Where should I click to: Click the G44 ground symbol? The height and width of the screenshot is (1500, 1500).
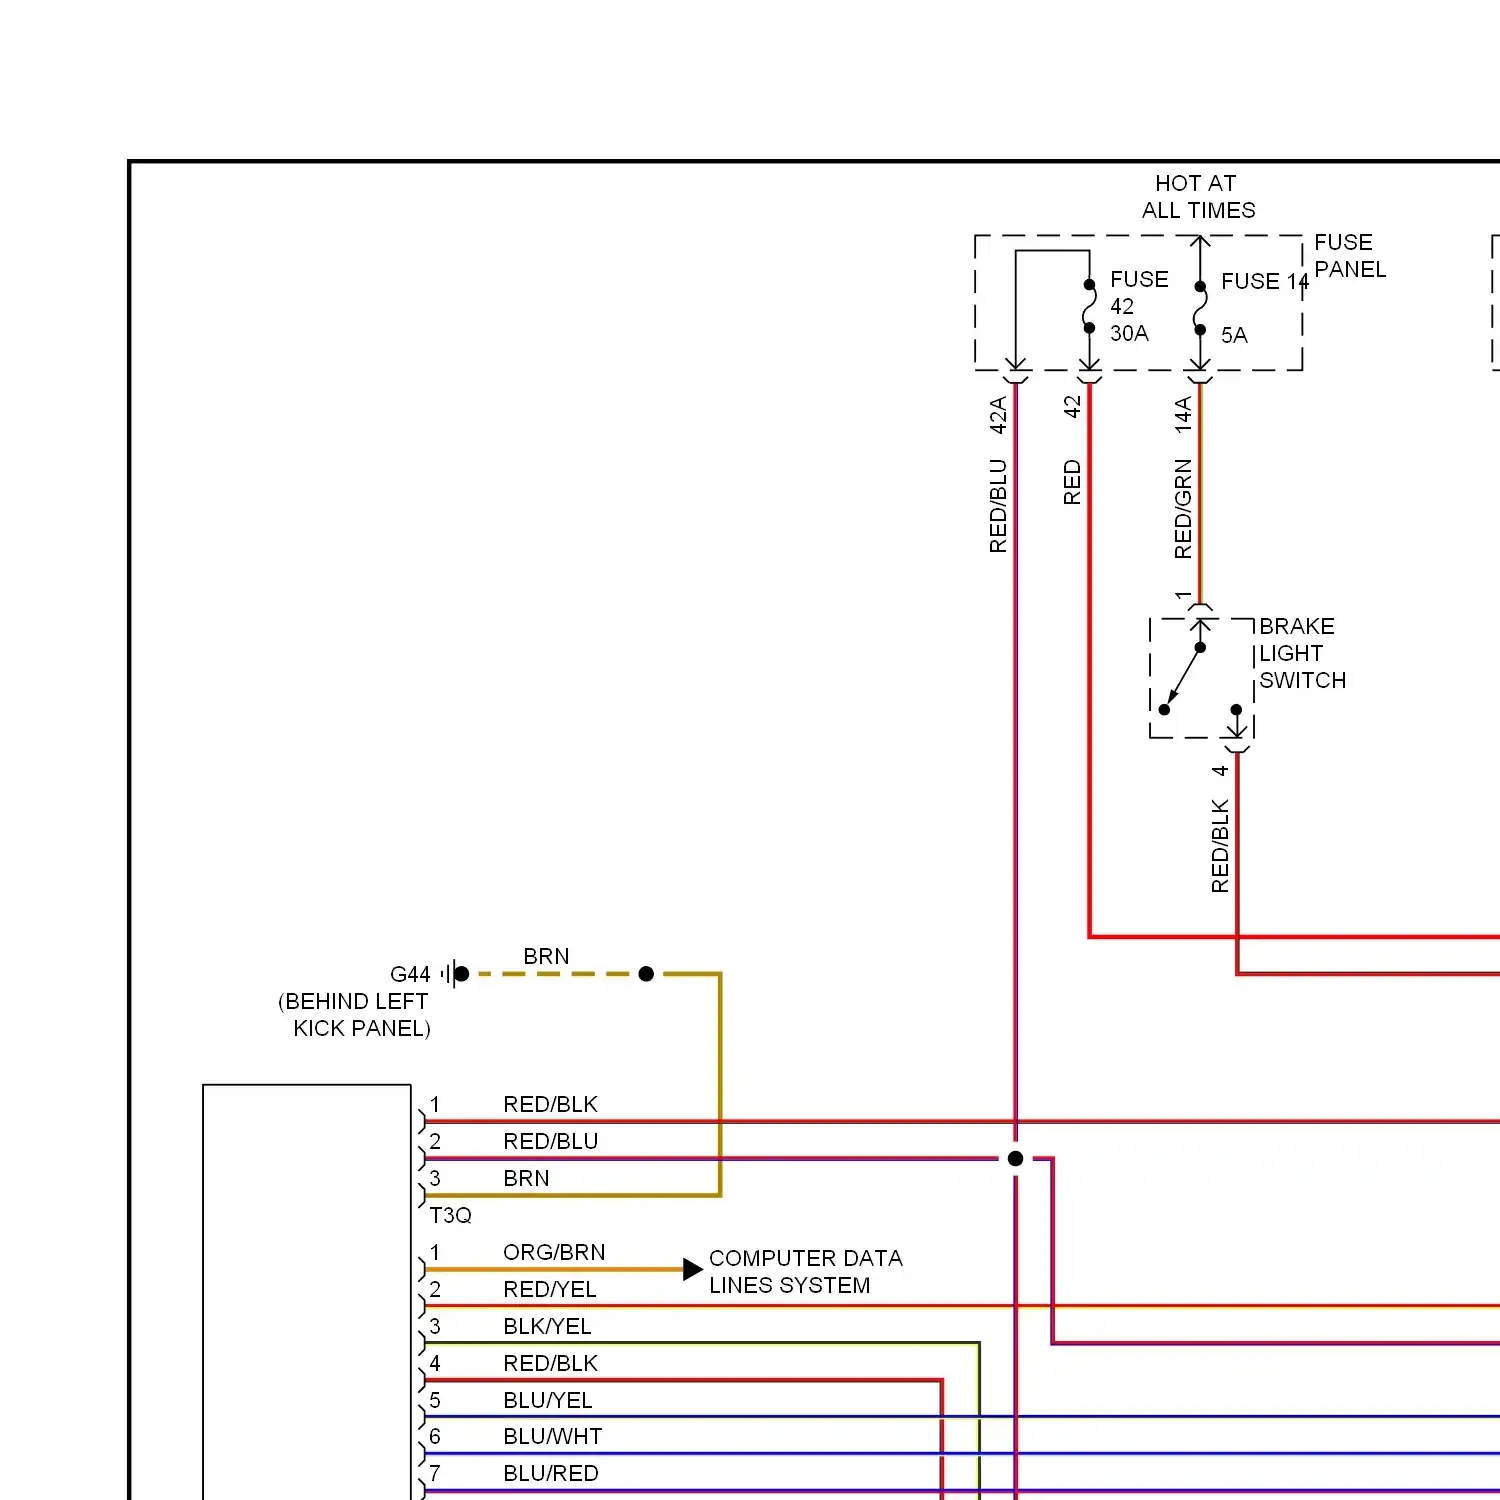pyautogui.click(x=455, y=974)
